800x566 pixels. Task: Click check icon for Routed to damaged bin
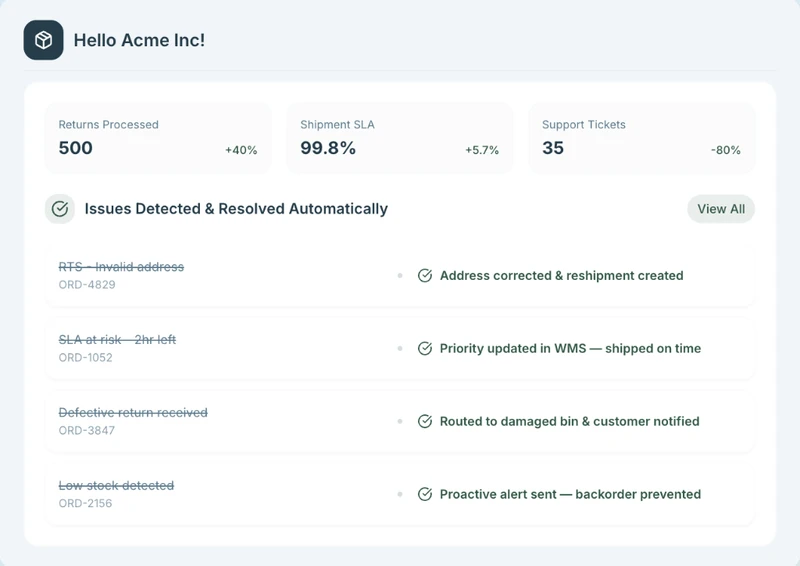point(425,422)
